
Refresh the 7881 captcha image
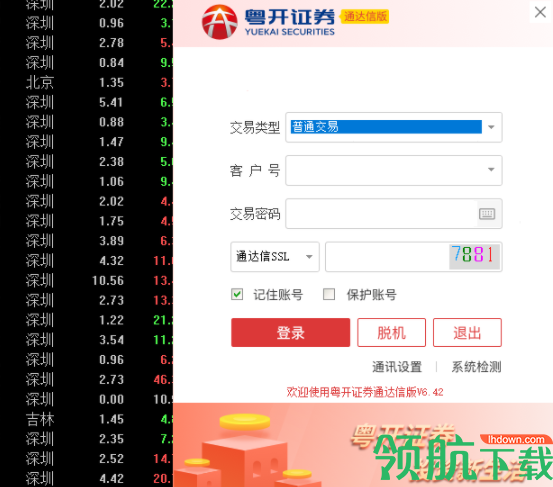point(474,256)
